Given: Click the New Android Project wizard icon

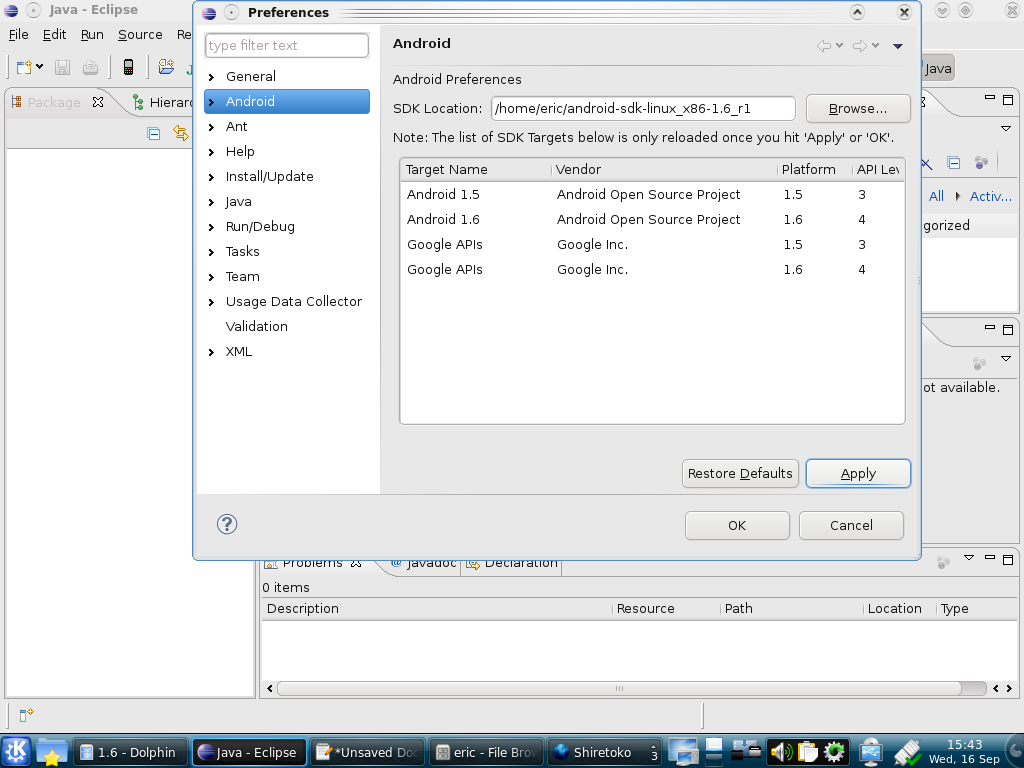Looking at the screenshot, I should [167, 66].
